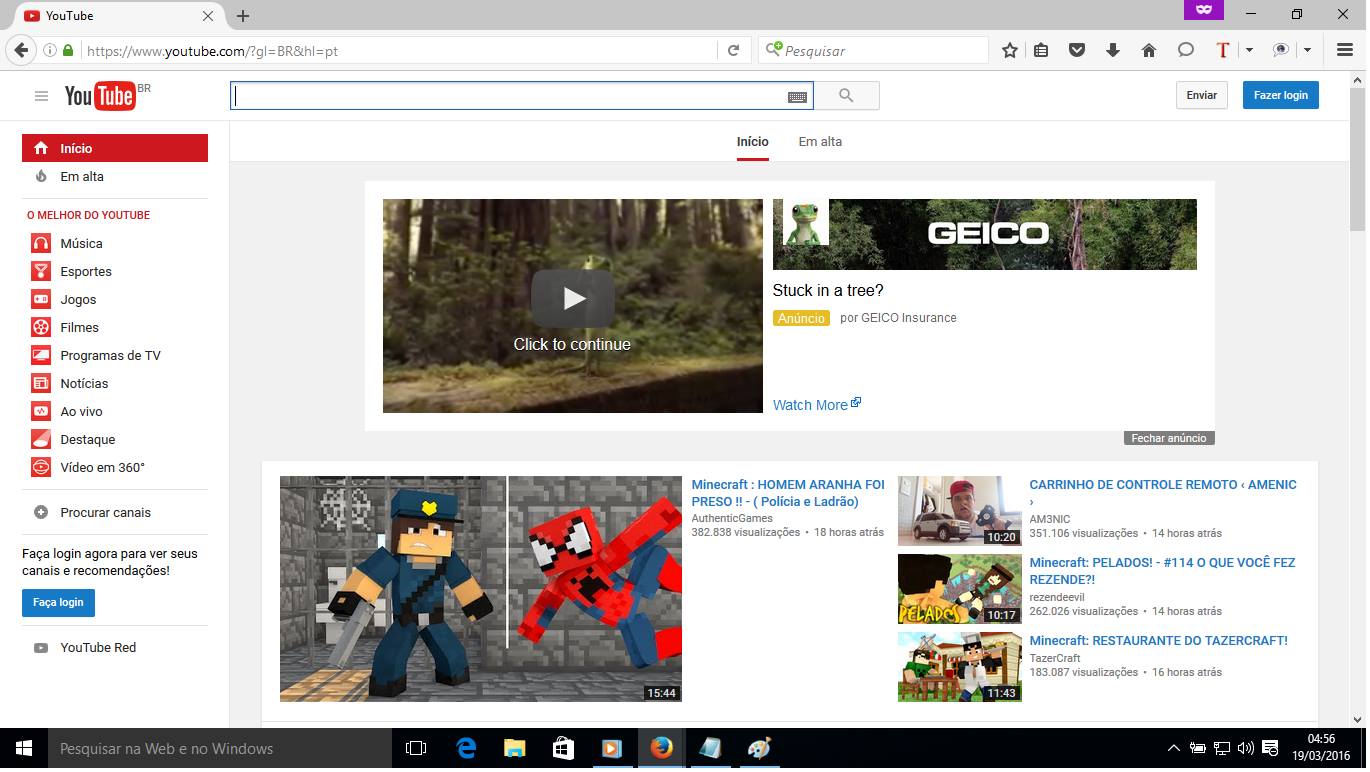
Task: Close the ad via Fechar anúncio
Action: point(1168,438)
